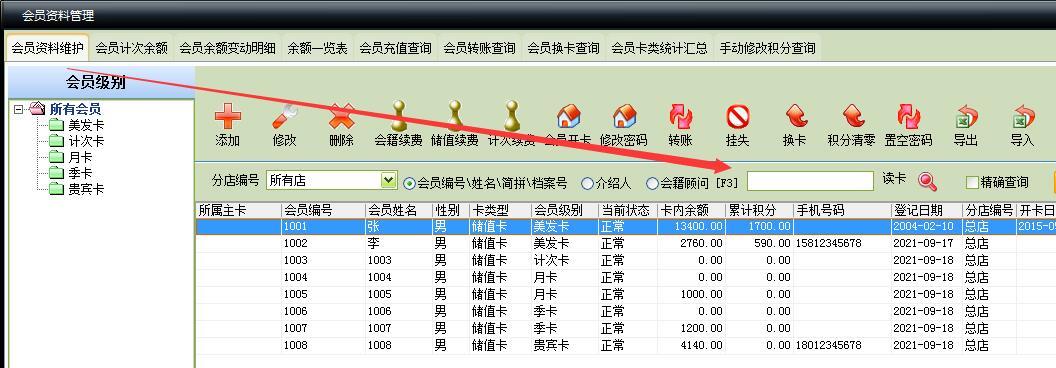Select 贵宾卡 in member level tree

[x=86, y=189]
